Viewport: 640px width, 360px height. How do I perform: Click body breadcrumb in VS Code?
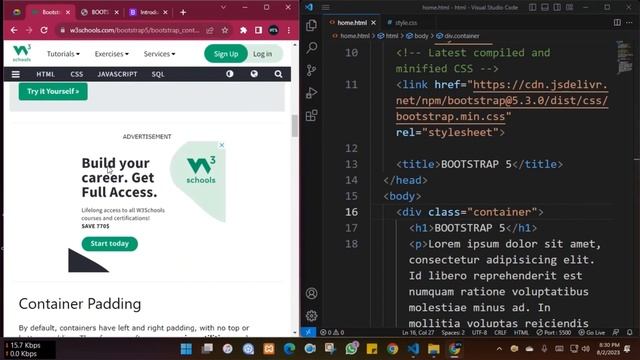pos(418,36)
